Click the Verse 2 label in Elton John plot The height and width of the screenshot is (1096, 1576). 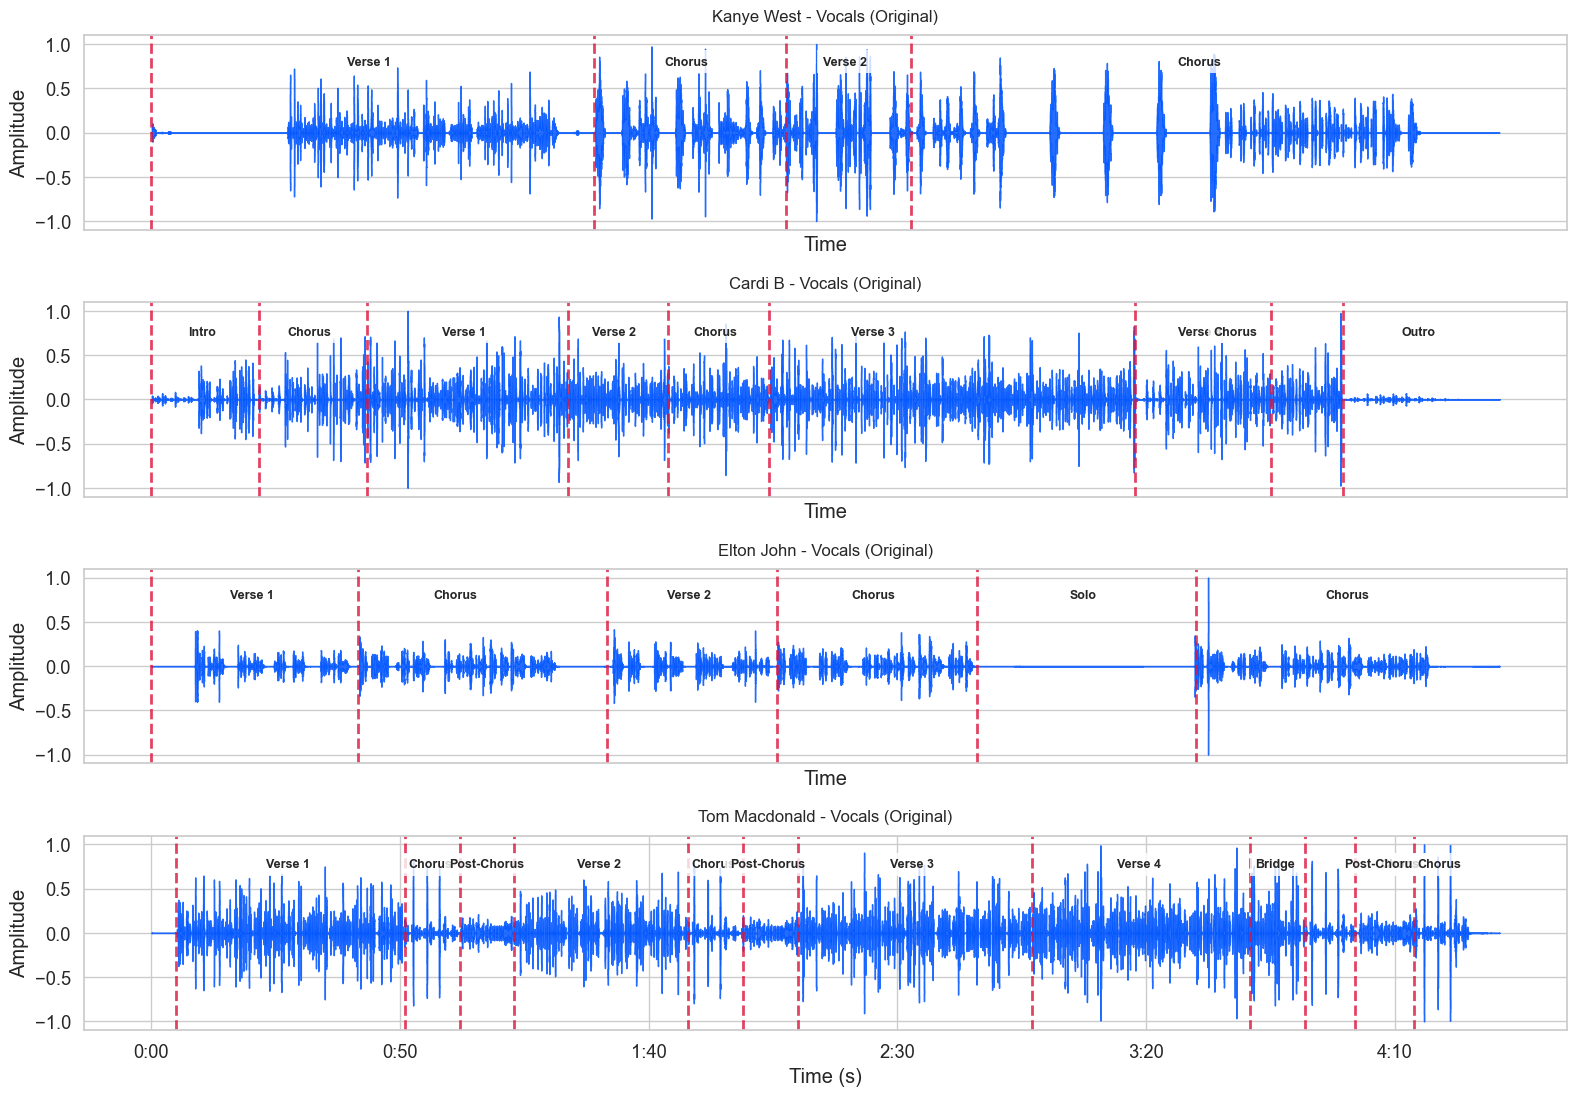click(688, 595)
